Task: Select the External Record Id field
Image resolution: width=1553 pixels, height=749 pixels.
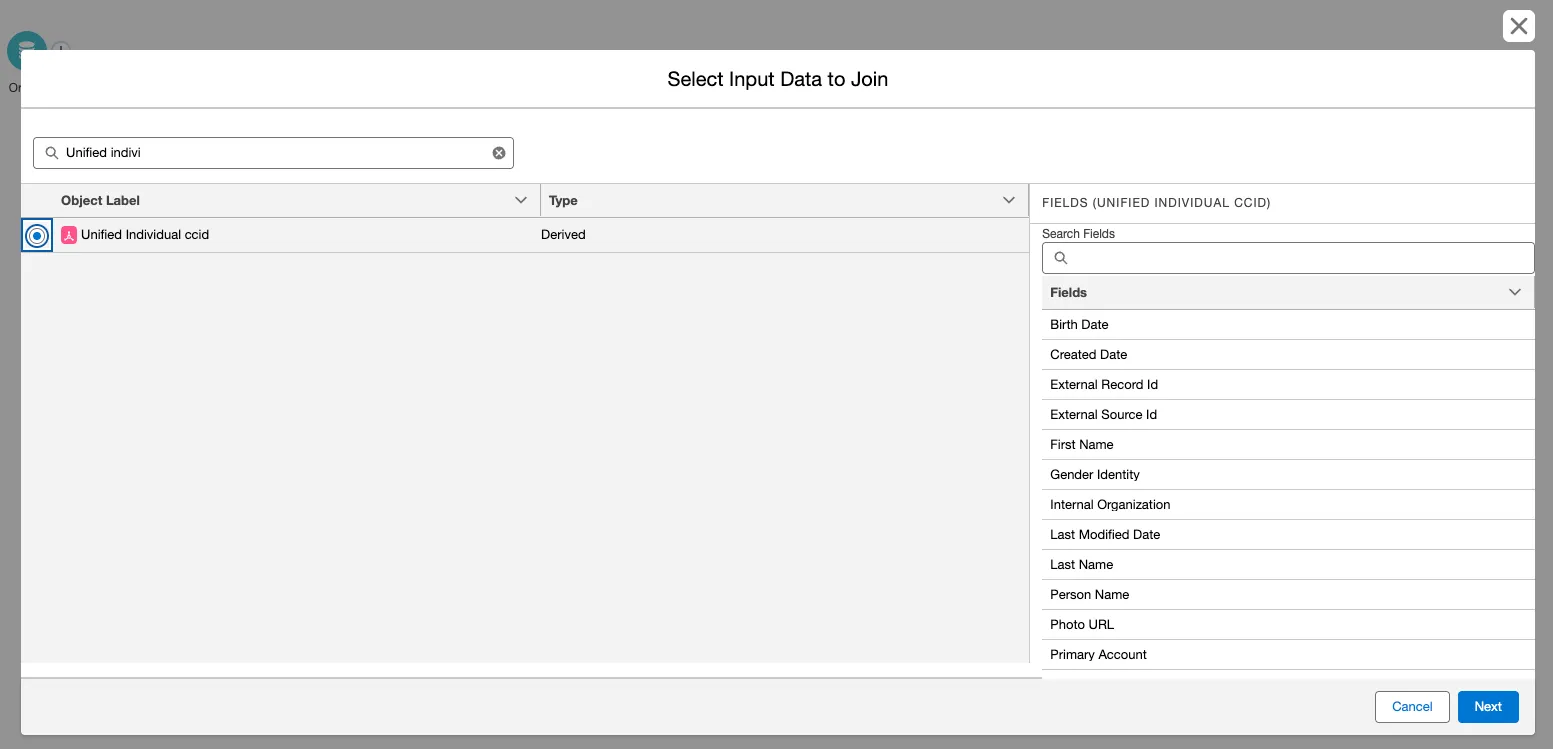Action: (1103, 385)
